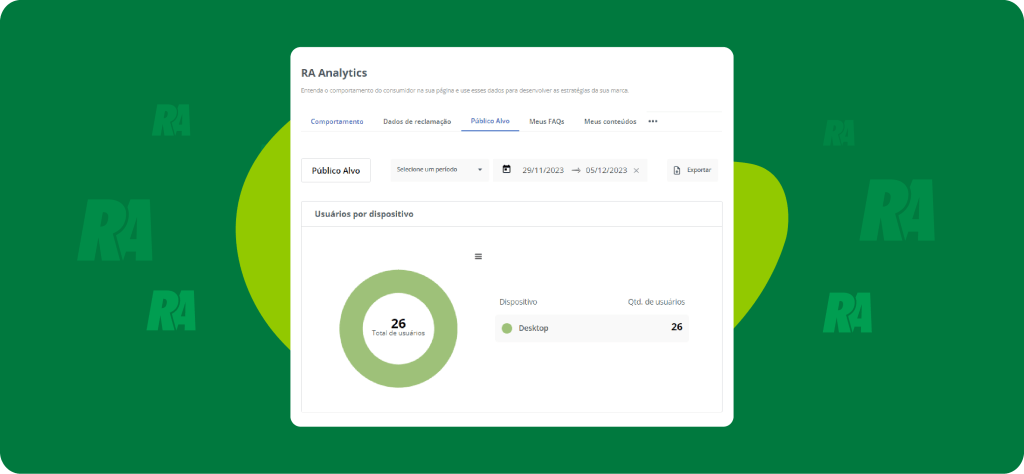Open the chart hamburger menu icon
Screen dimensions: 1024x474
pos(478,257)
